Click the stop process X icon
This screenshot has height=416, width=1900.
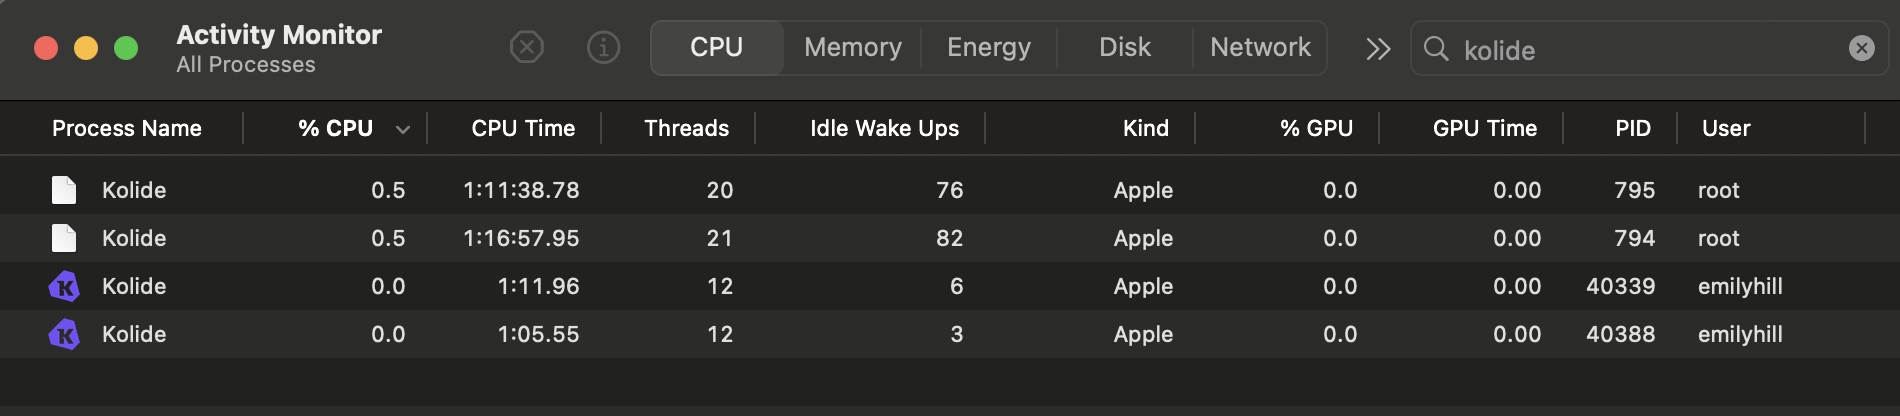pyautogui.click(x=526, y=47)
